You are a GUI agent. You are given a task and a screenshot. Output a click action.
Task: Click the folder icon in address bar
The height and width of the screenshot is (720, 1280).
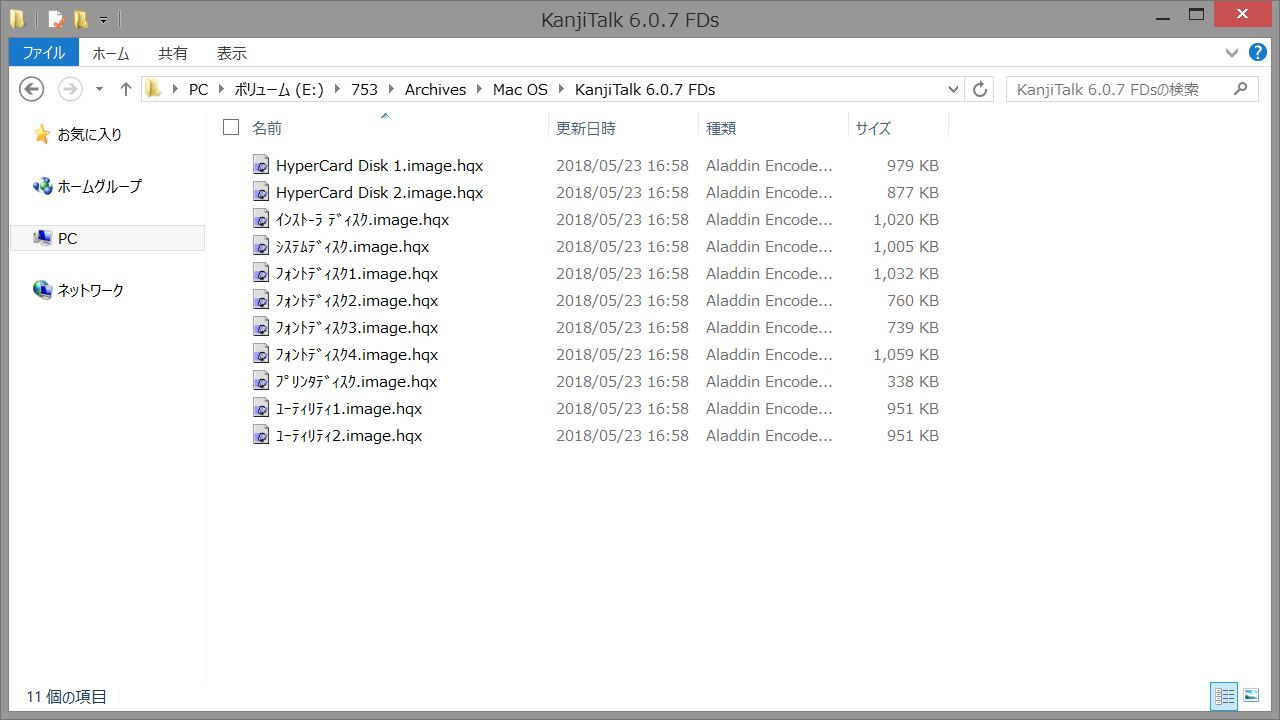click(x=153, y=89)
